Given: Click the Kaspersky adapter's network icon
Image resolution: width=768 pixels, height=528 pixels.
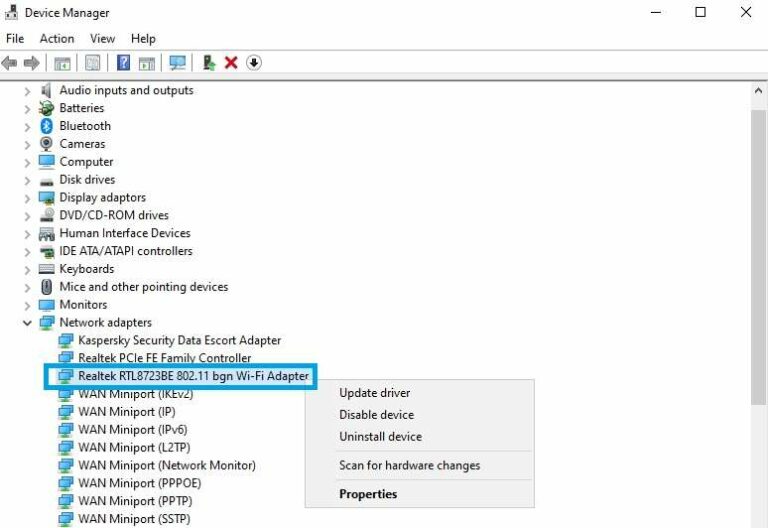Looking at the screenshot, I should (66, 340).
